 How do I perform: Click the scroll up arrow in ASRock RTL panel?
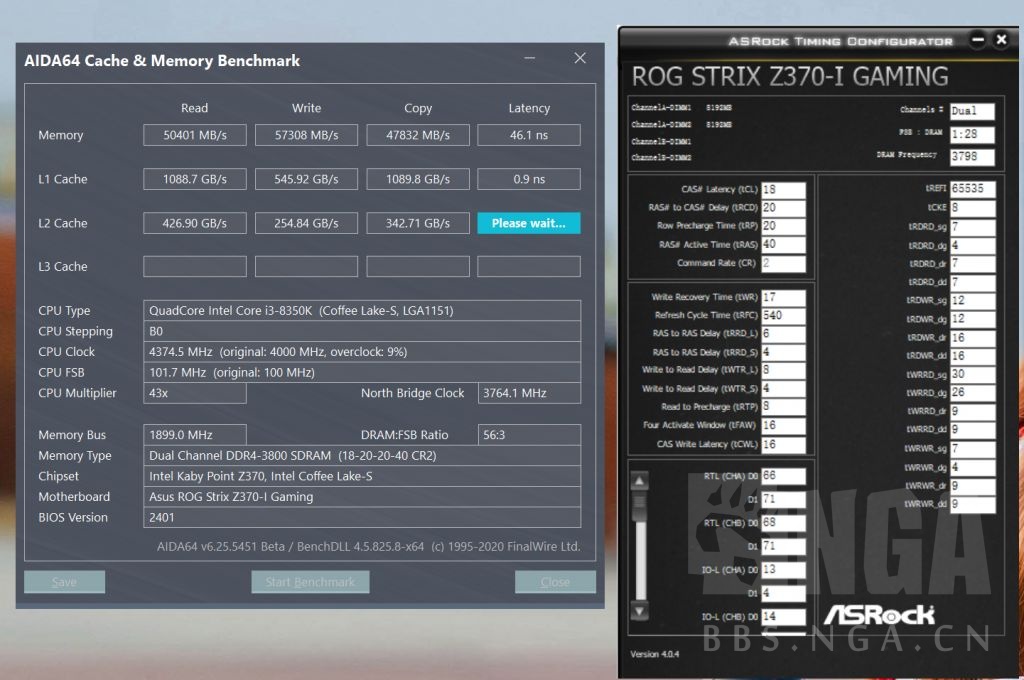click(639, 481)
